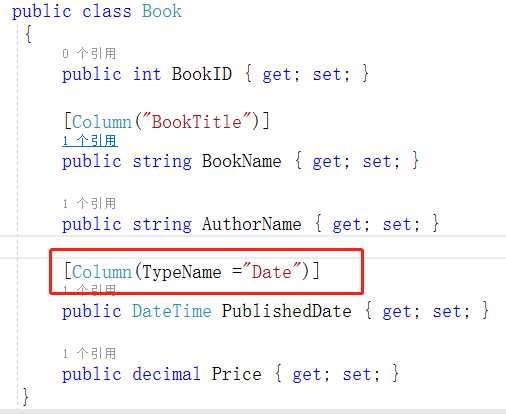This screenshot has width=506, height=414.
Task: Click the 'string' type on the BookName line
Action: click(162, 161)
